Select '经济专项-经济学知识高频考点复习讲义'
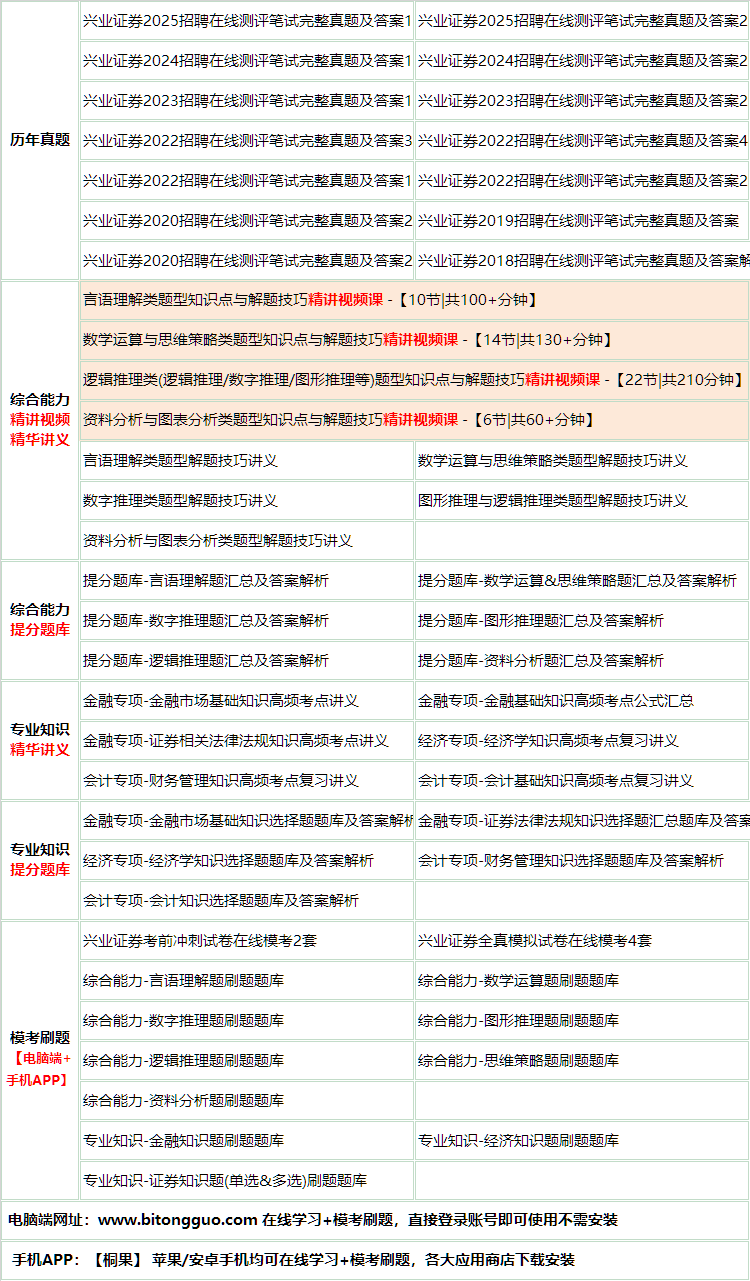 (582, 741)
